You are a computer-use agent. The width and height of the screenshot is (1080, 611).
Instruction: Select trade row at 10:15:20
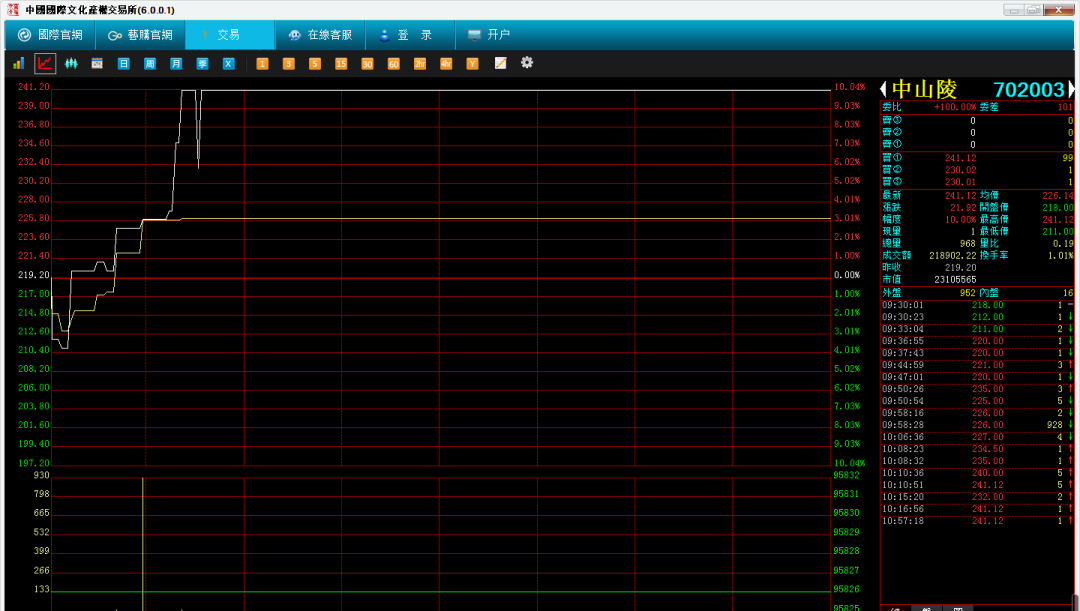(977, 497)
